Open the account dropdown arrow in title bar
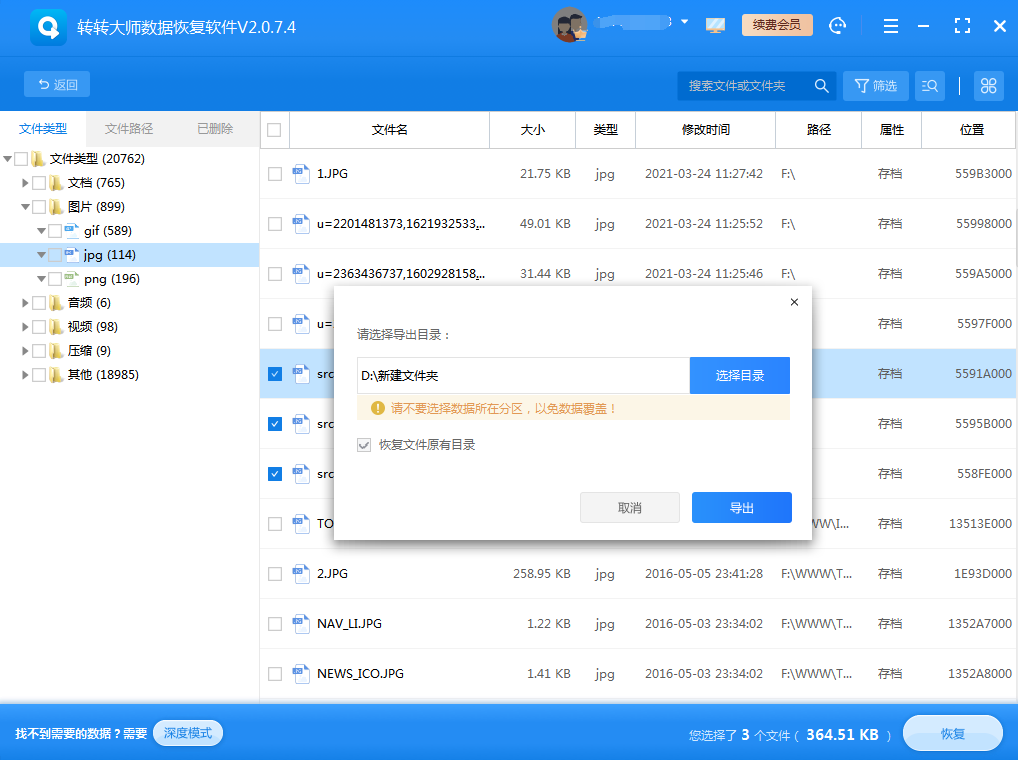This screenshot has height=760, width=1018. (x=685, y=22)
